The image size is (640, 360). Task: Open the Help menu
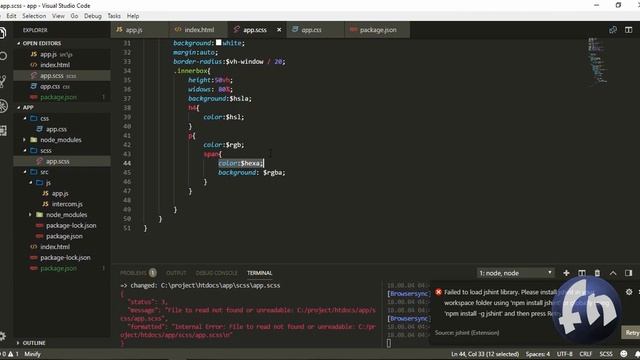pos(133,16)
